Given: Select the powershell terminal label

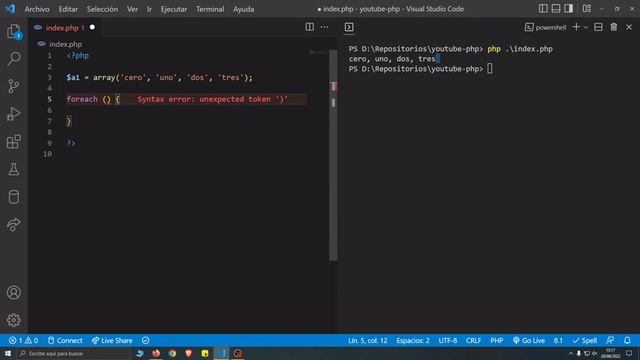Looking at the screenshot, I should coord(546,27).
